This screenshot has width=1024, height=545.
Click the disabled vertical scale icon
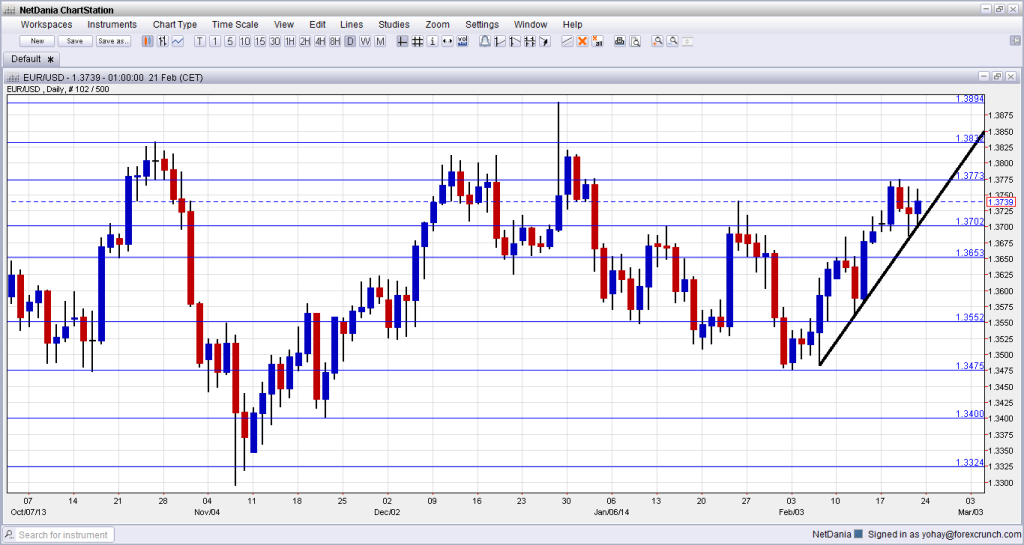687,41
